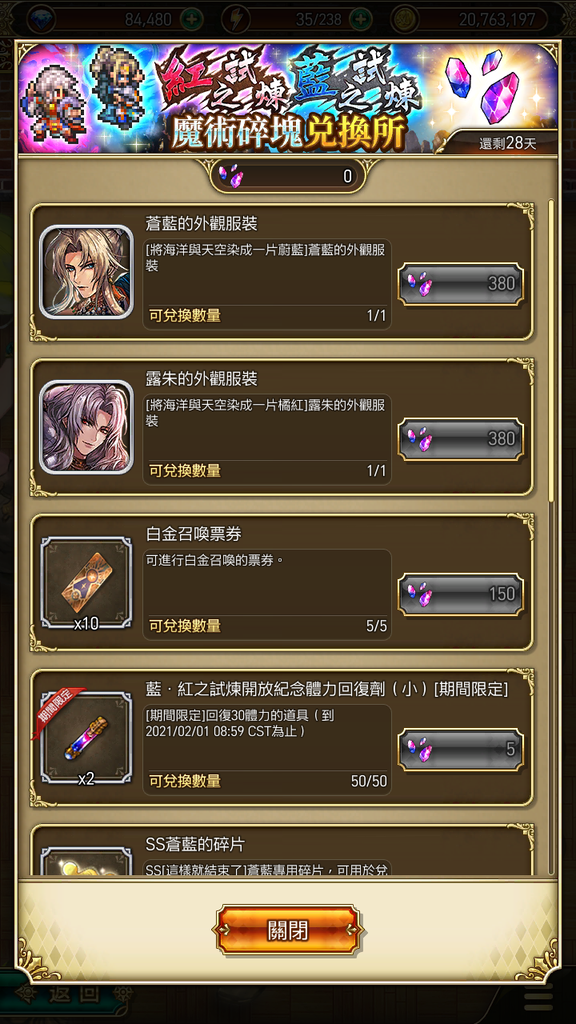The image size is (576, 1024).
Task: Tap the lightning stamina icon in top bar
Action: tap(234, 20)
